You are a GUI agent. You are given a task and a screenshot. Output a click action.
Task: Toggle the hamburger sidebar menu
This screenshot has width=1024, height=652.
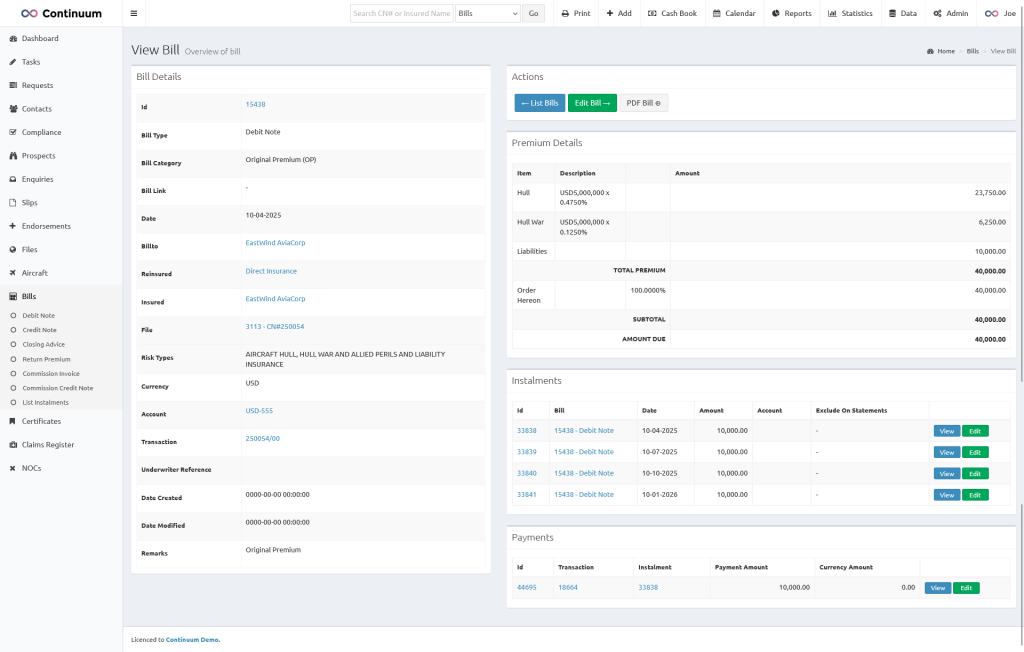134,13
